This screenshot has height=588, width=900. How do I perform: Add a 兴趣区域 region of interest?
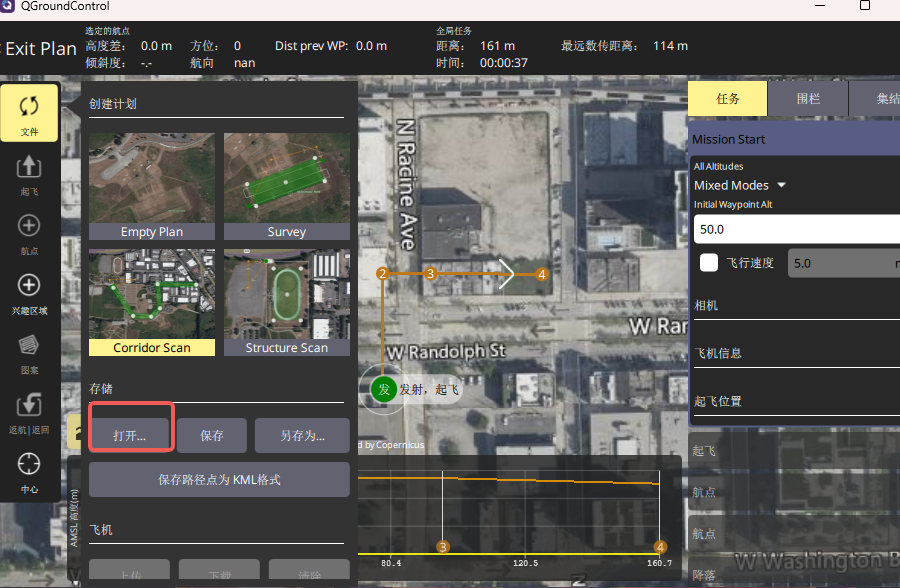[x=29, y=294]
